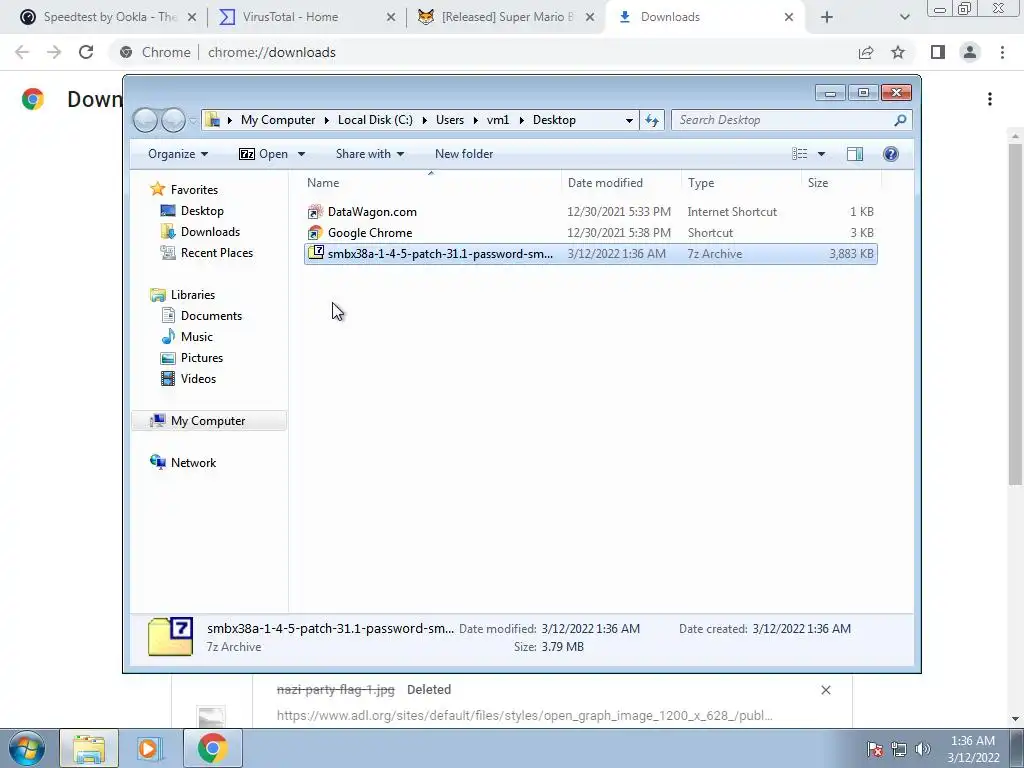Image resolution: width=1024 pixels, height=768 pixels.
Task: Click Chrome reload page icon
Action: (x=86, y=52)
